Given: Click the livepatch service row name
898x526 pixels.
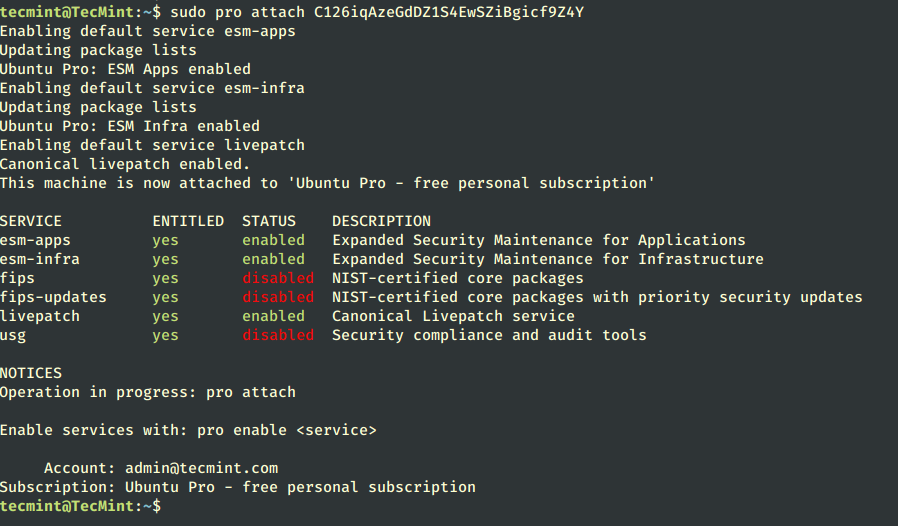Looking at the screenshot, I should click(40, 316).
